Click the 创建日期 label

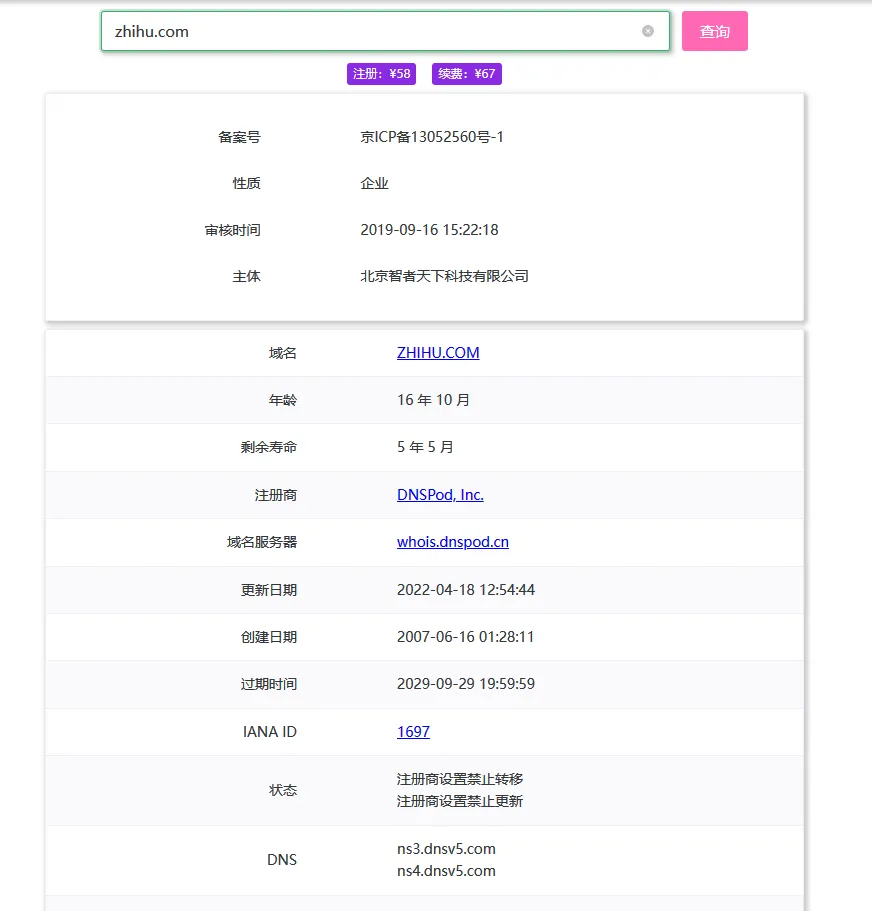(268, 637)
